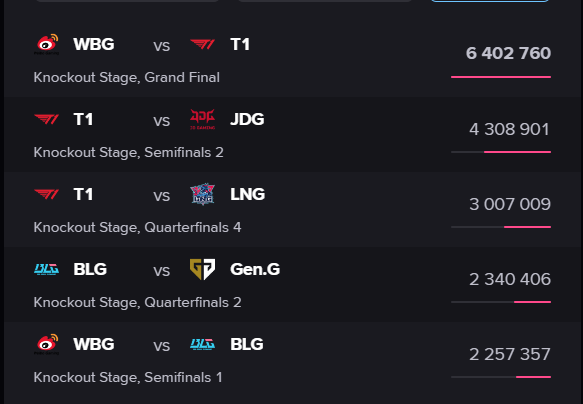Open the Knockout Stage, Grand Final match
Viewport: 583px width, 404px height.
pyautogui.click(x=292, y=59)
